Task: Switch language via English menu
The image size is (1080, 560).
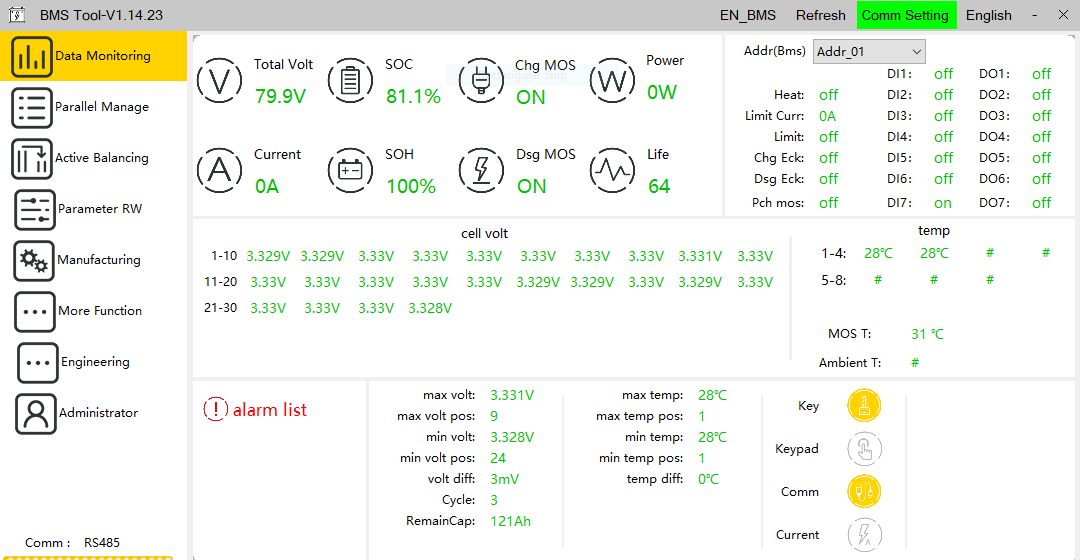Action: coord(988,15)
